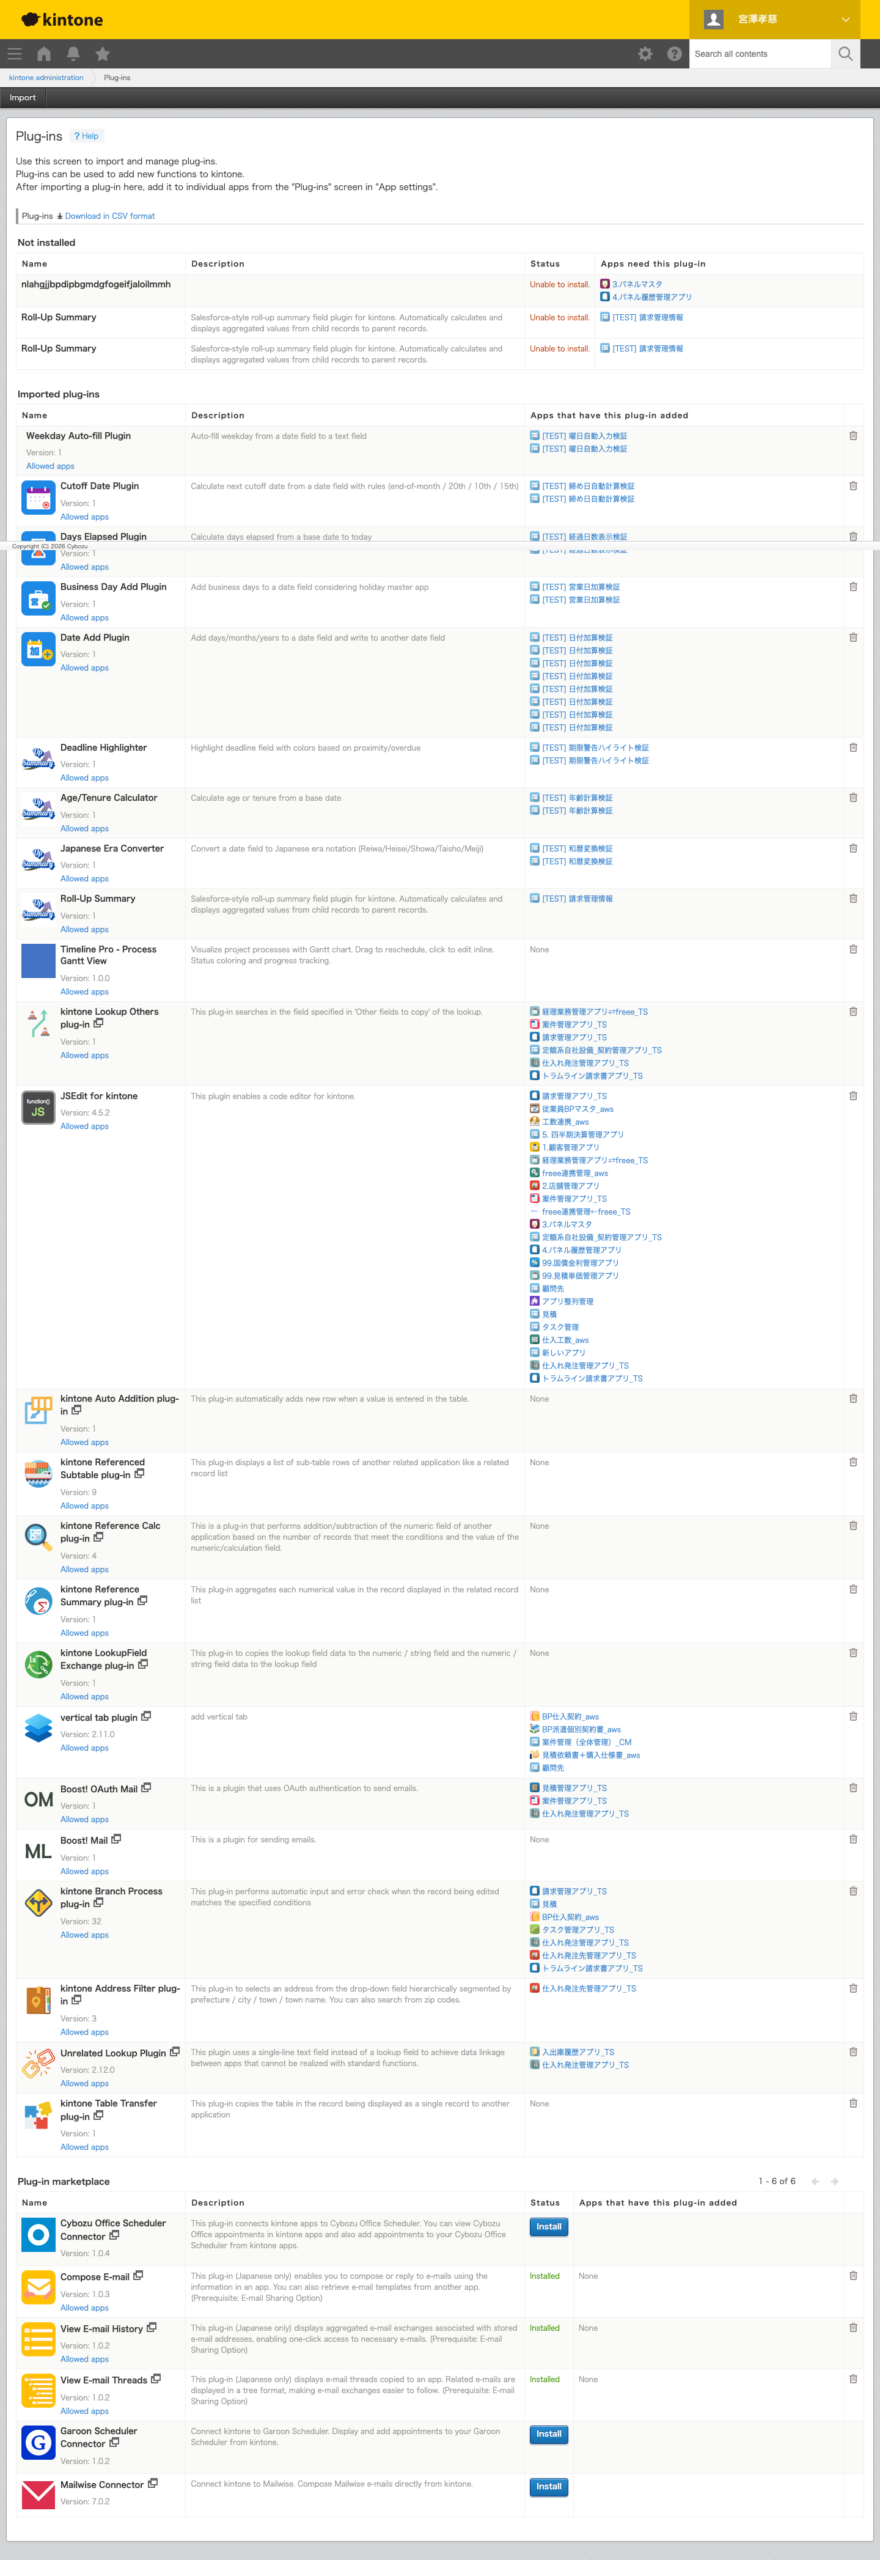Delete the Weekday Auto-fill Plugin via trash icon
Screen dimensions: 880x2560
853,436
